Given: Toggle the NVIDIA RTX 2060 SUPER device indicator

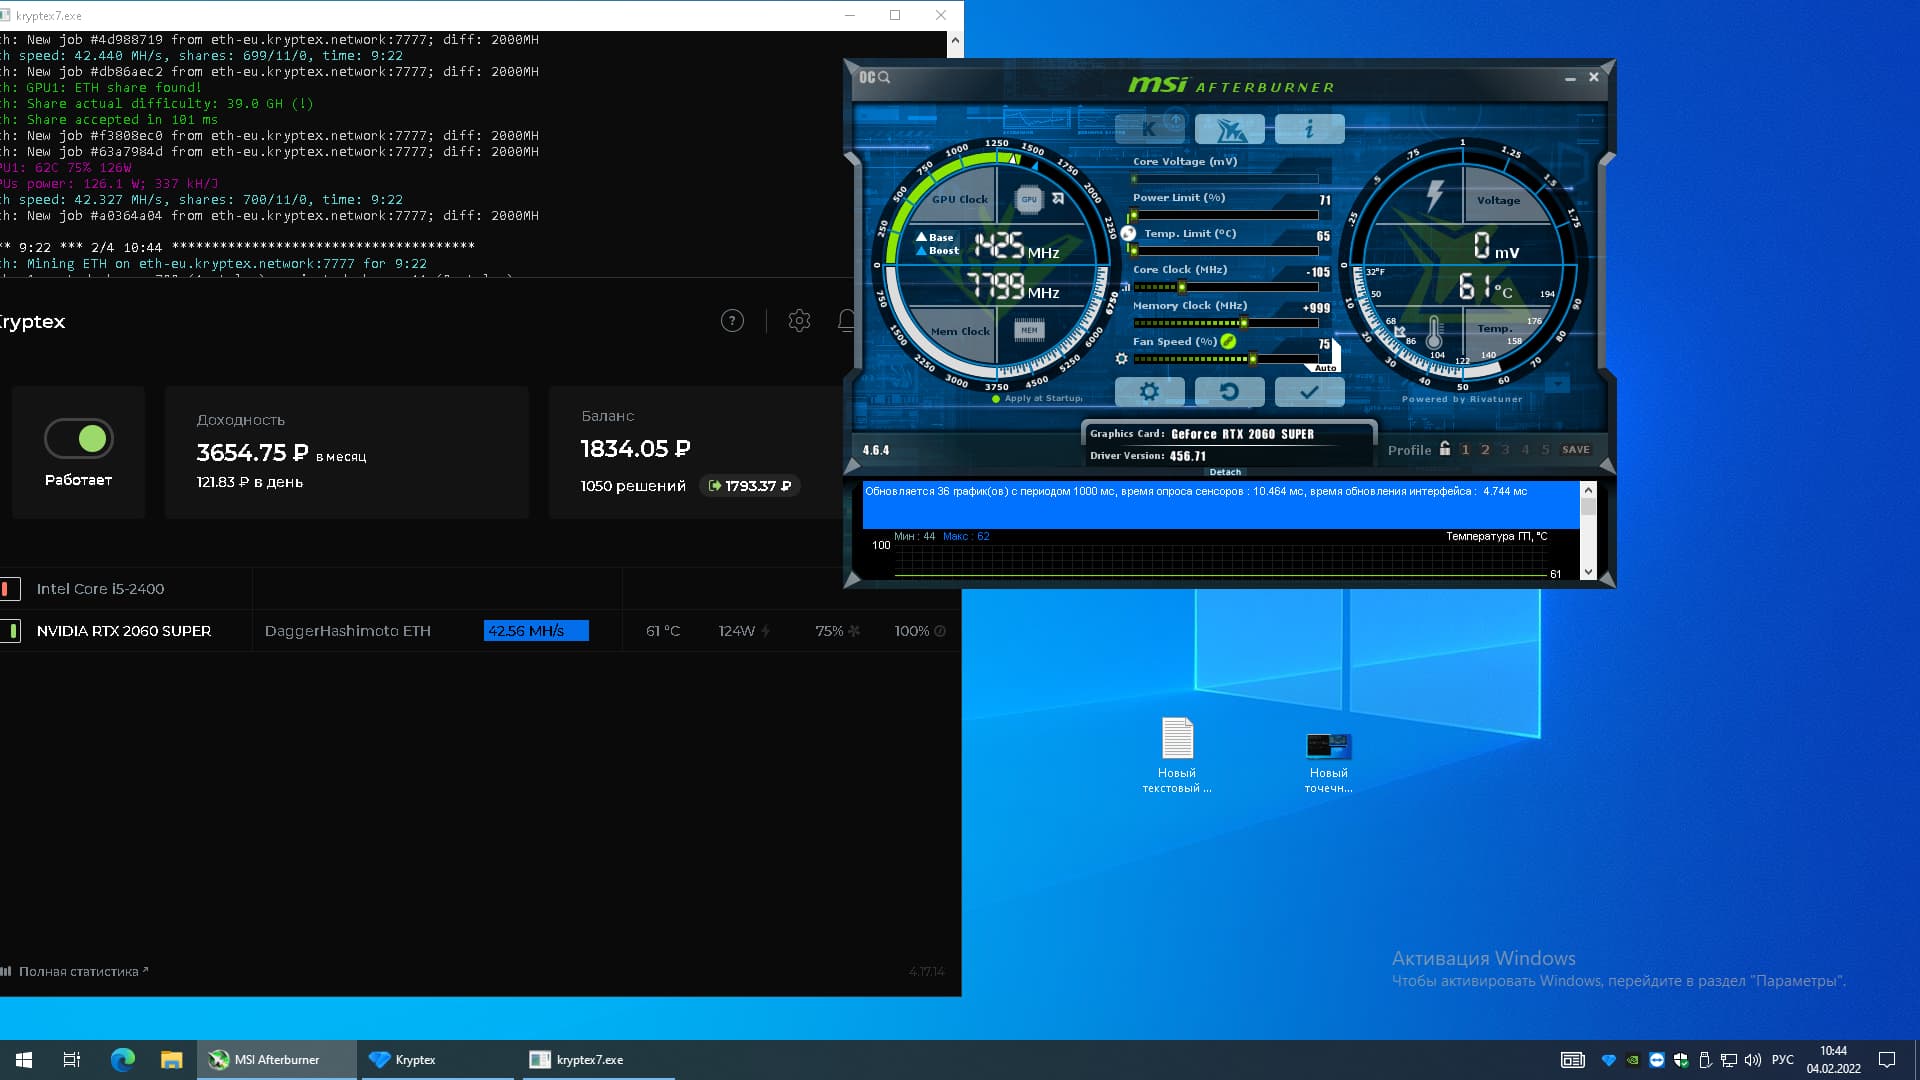Looking at the screenshot, I should [11, 631].
